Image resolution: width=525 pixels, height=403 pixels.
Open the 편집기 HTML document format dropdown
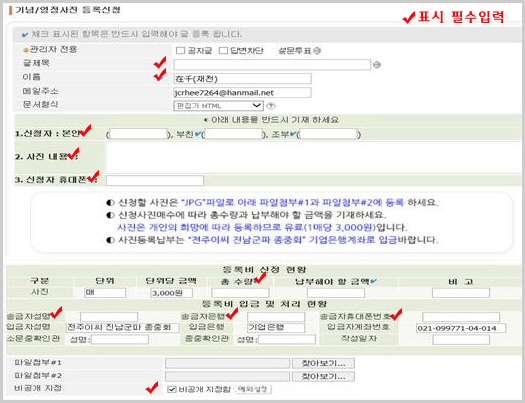[219, 106]
